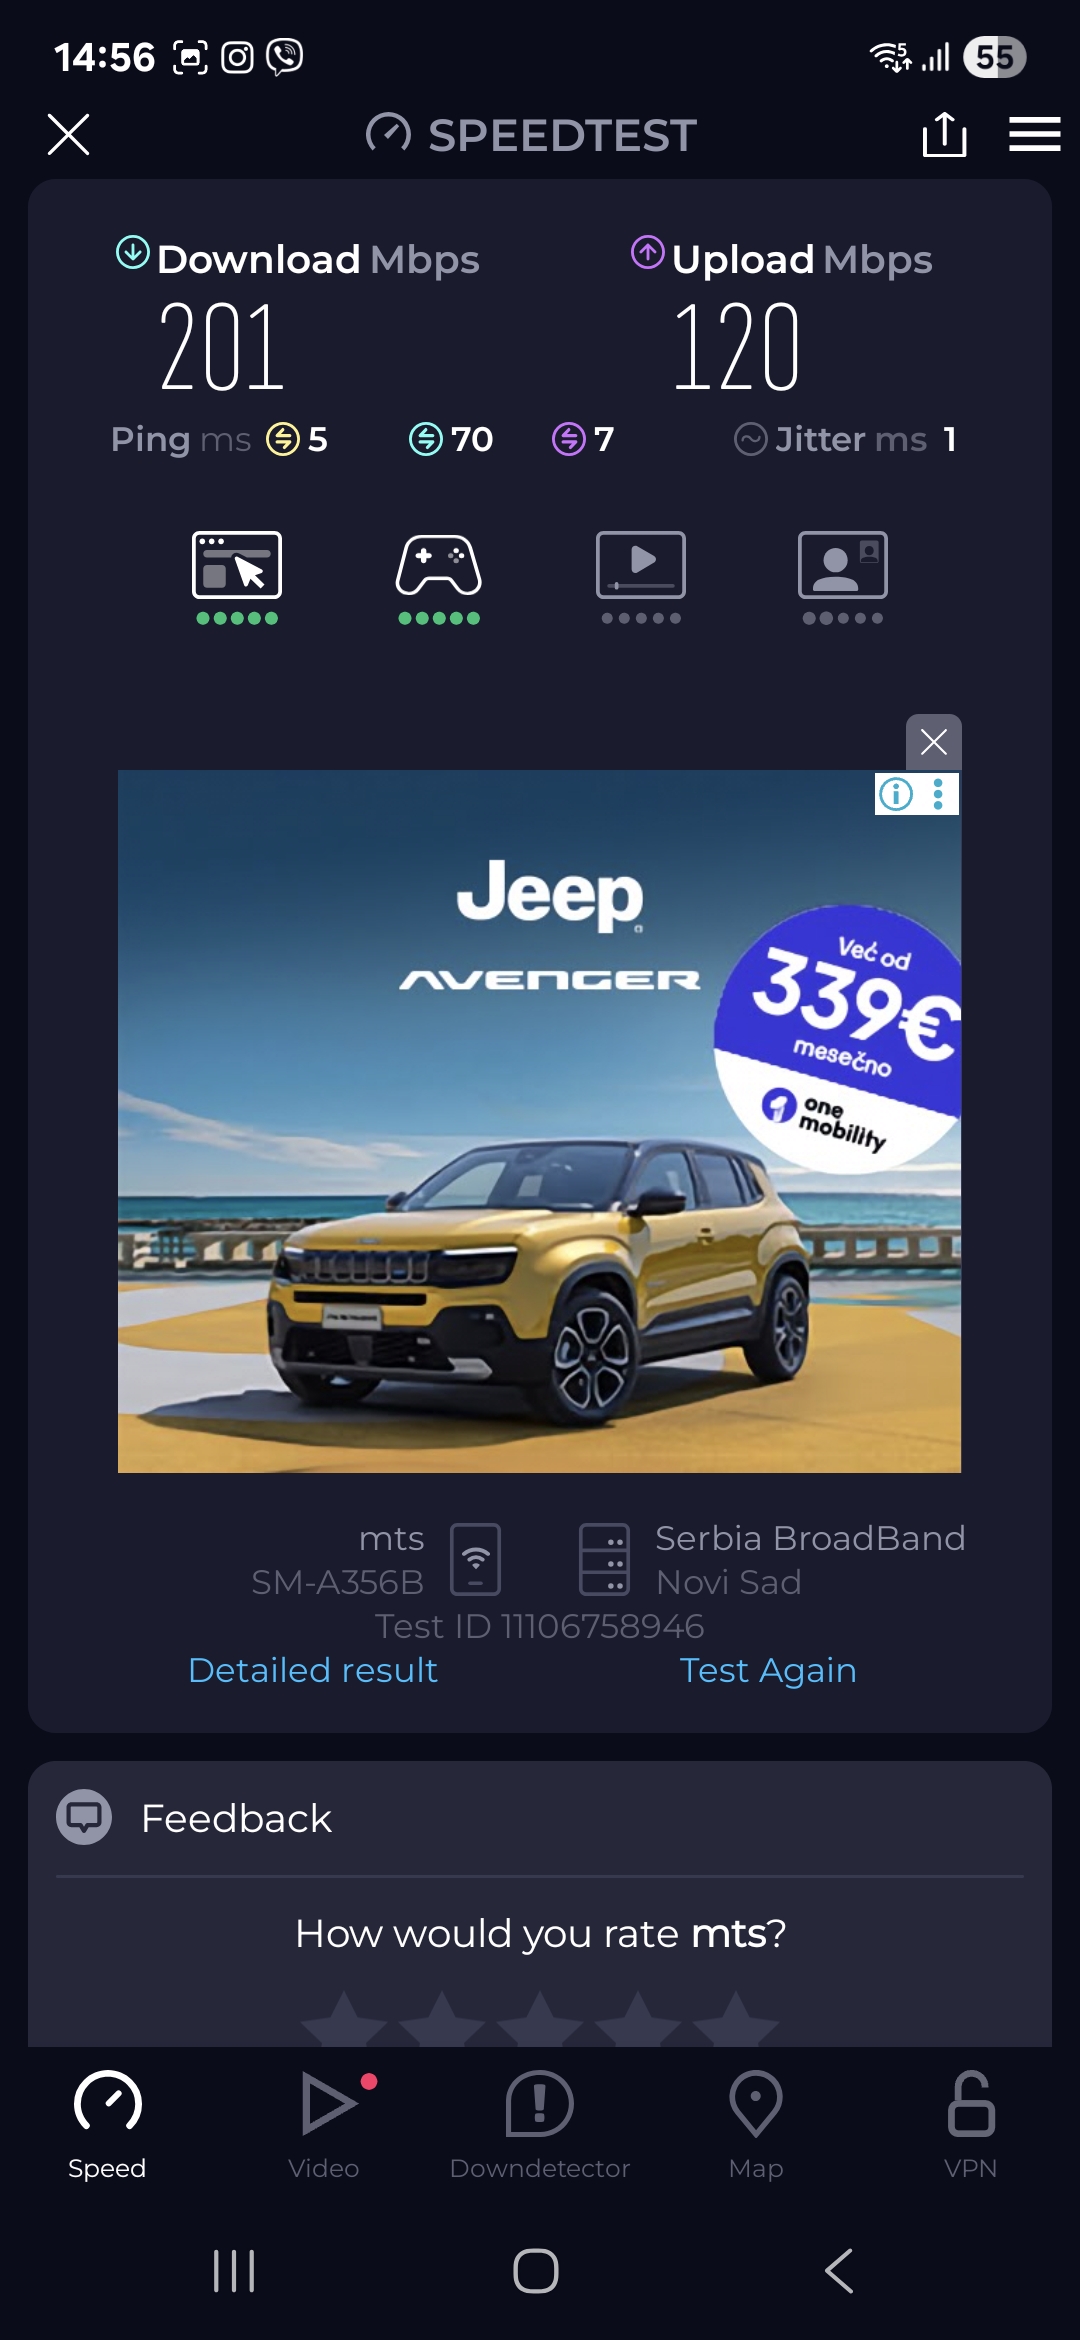Open the Detailed result link

pyautogui.click(x=313, y=1670)
